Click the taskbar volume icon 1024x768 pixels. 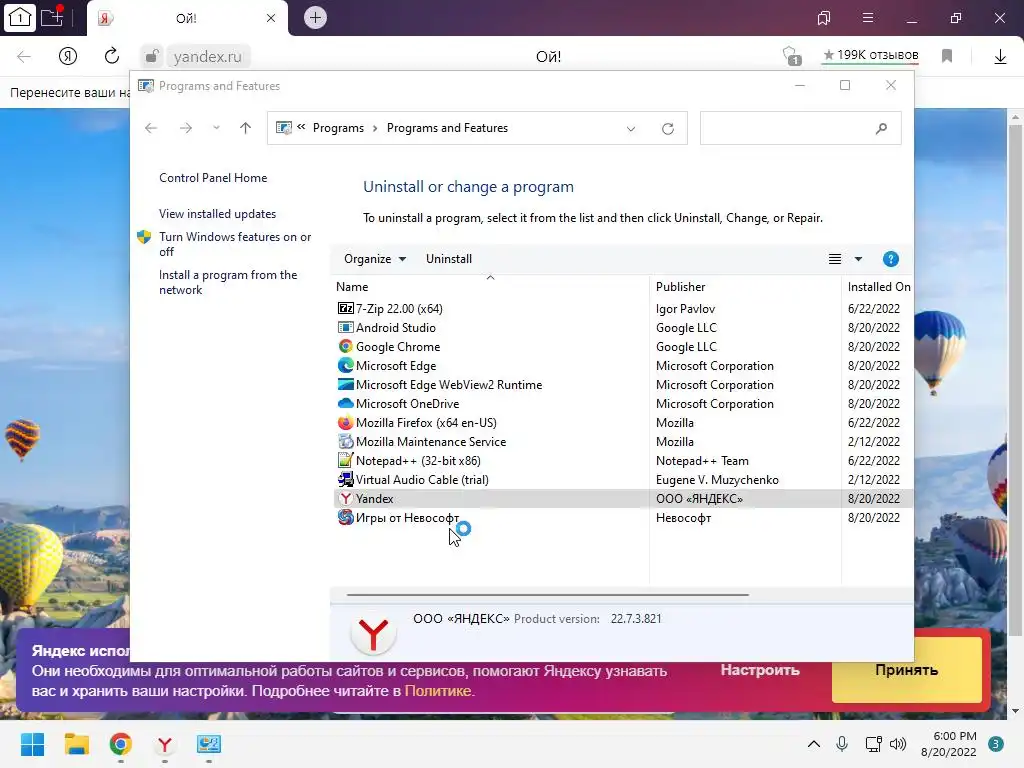coord(898,744)
